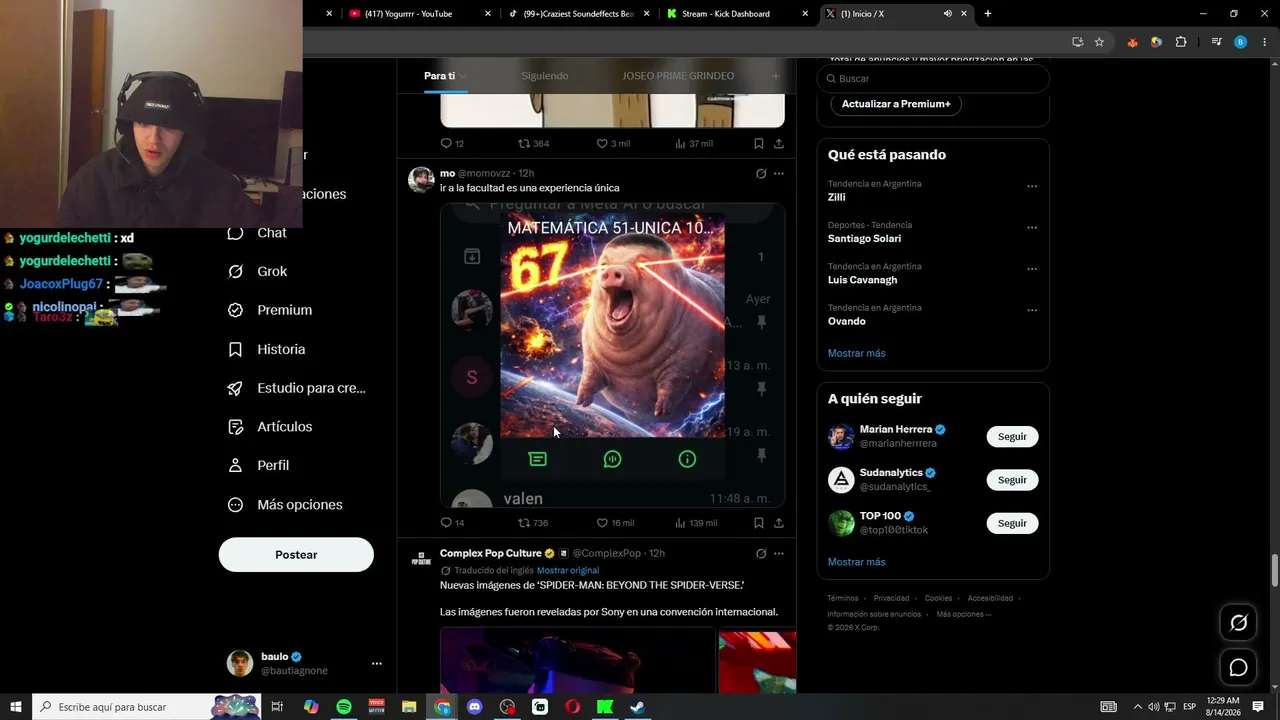Open a new browser tab
1280x720 pixels.
pyautogui.click(x=988, y=14)
